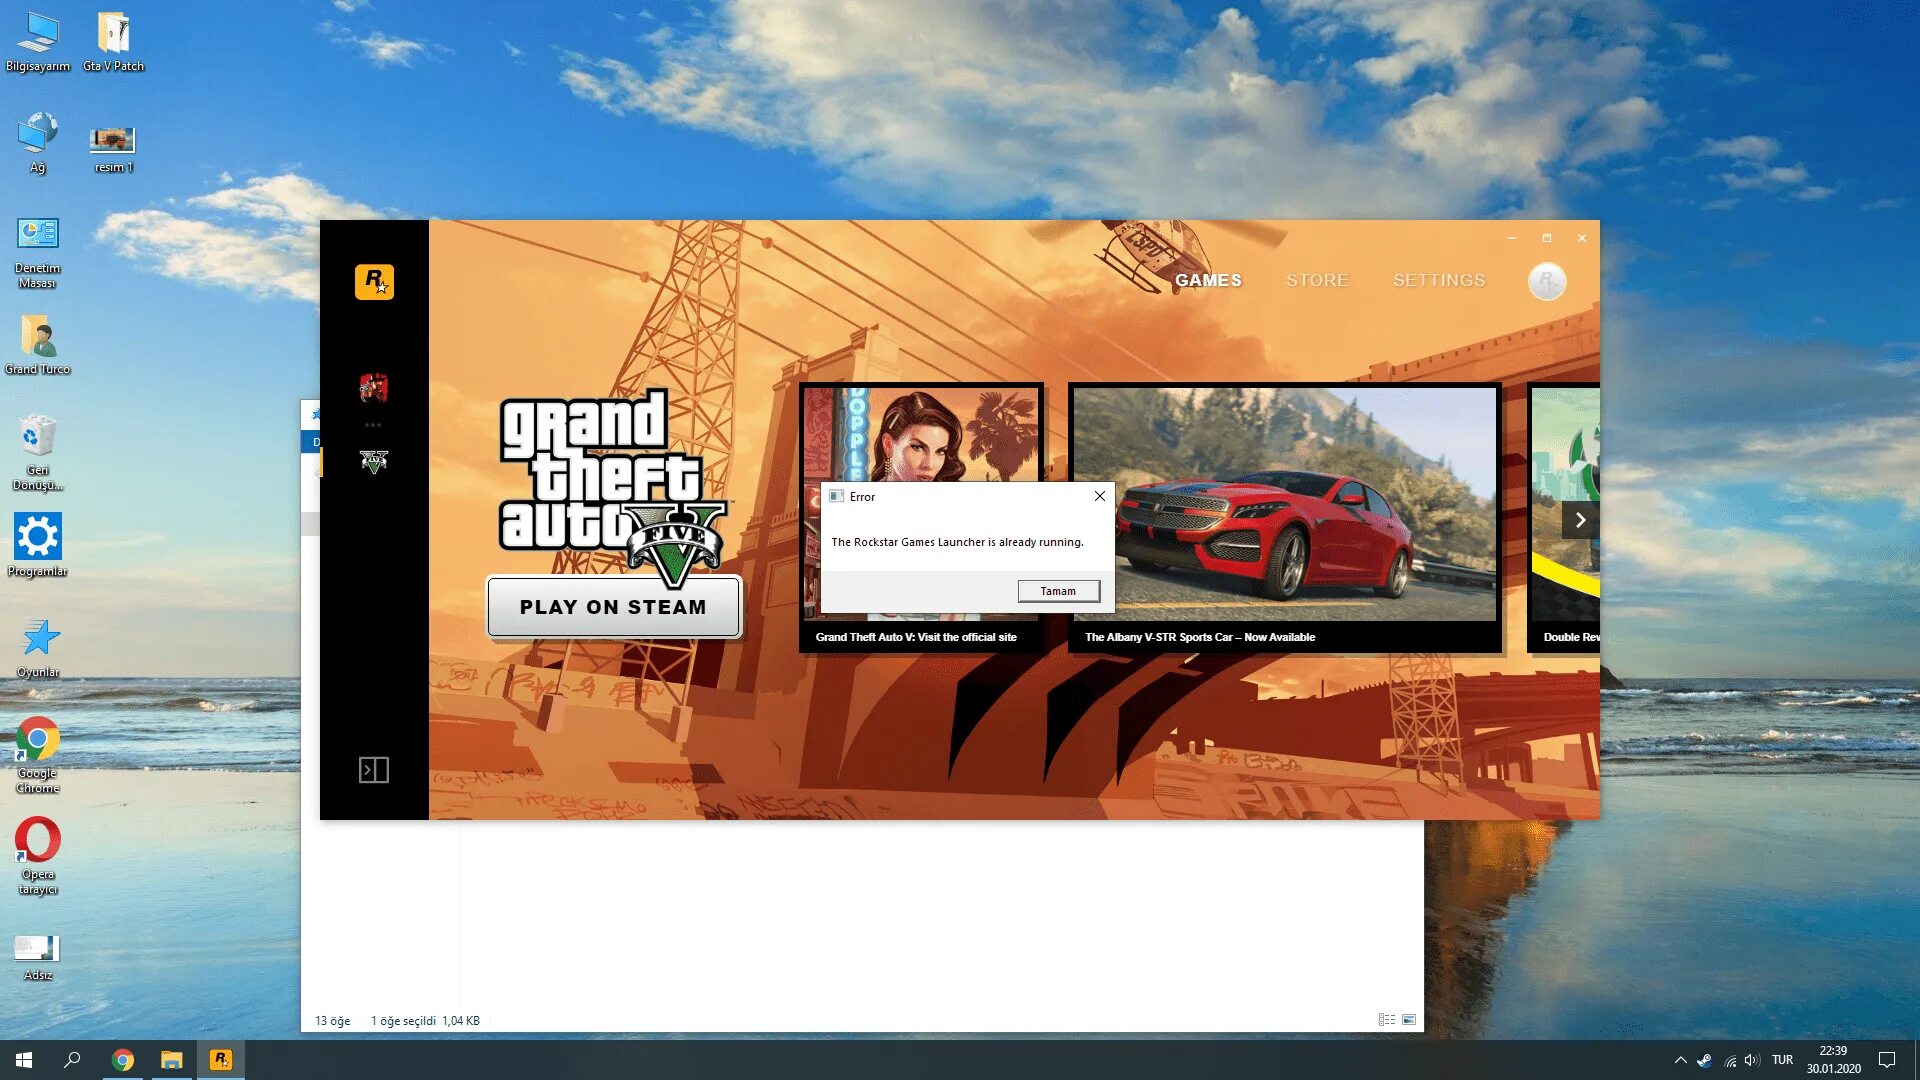The image size is (1920, 1080).
Task: Click the PLAY ON STEAM button
Action: [x=613, y=607]
